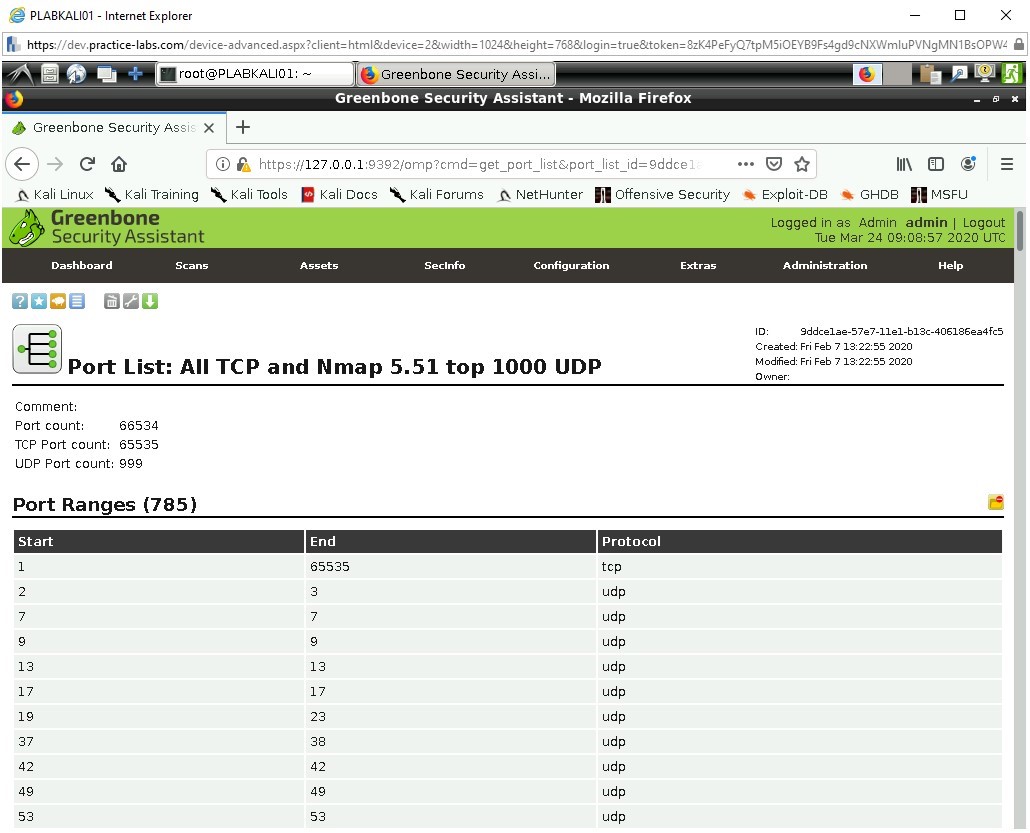The width and height of the screenshot is (1030, 833).
Task: Add a port range with the orange icon
Action: (995, 503)
